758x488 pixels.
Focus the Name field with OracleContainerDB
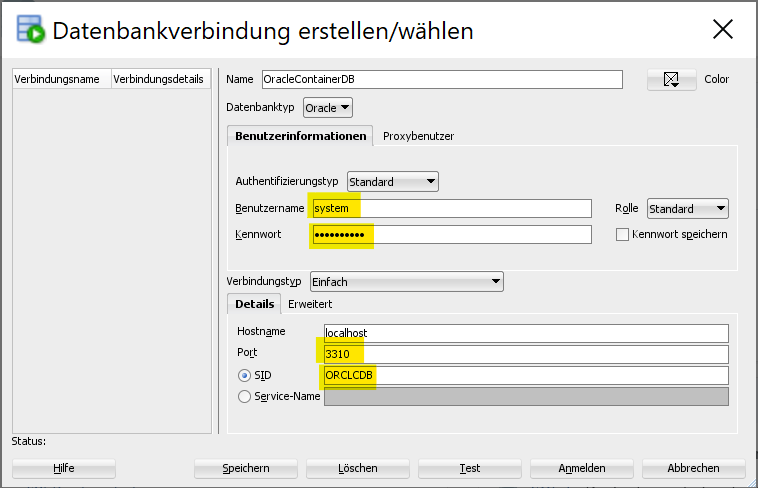pyautogui.click(x=442, y=79)
